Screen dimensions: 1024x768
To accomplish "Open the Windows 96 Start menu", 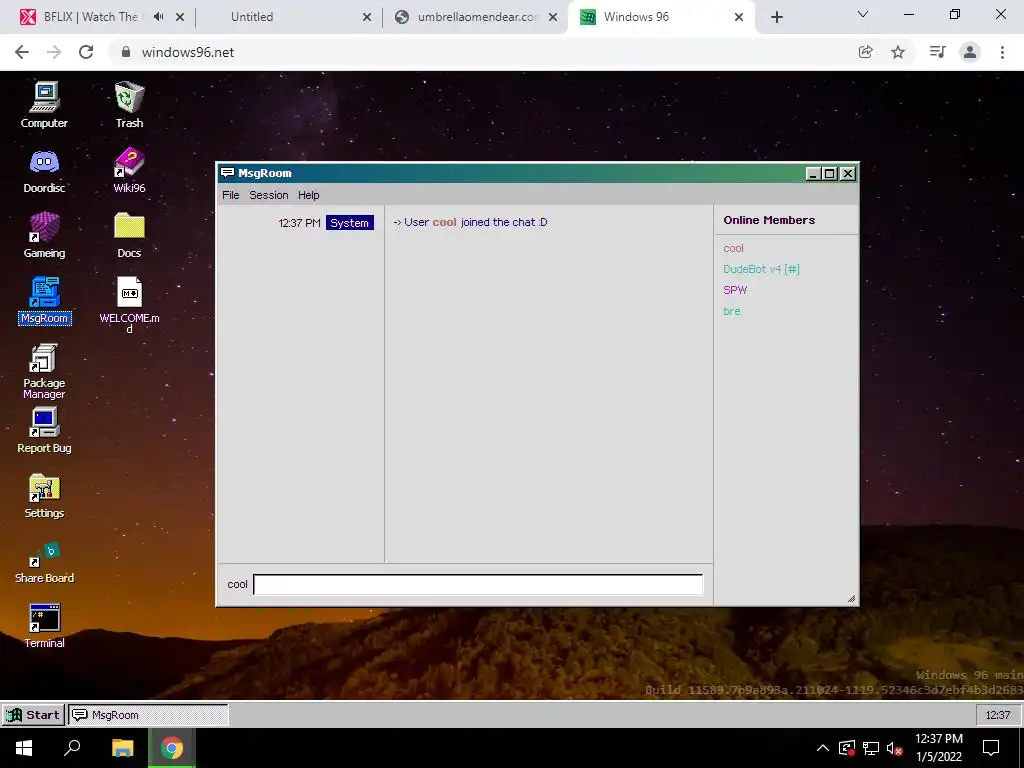I will (33, 714).
